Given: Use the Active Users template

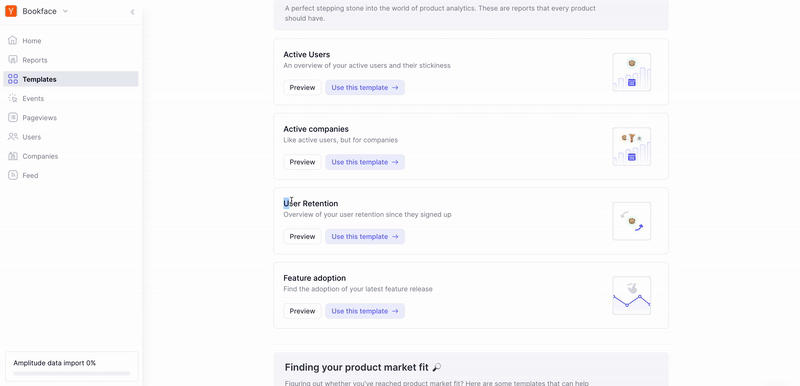Looking at the screenshot, I should 365,87.
